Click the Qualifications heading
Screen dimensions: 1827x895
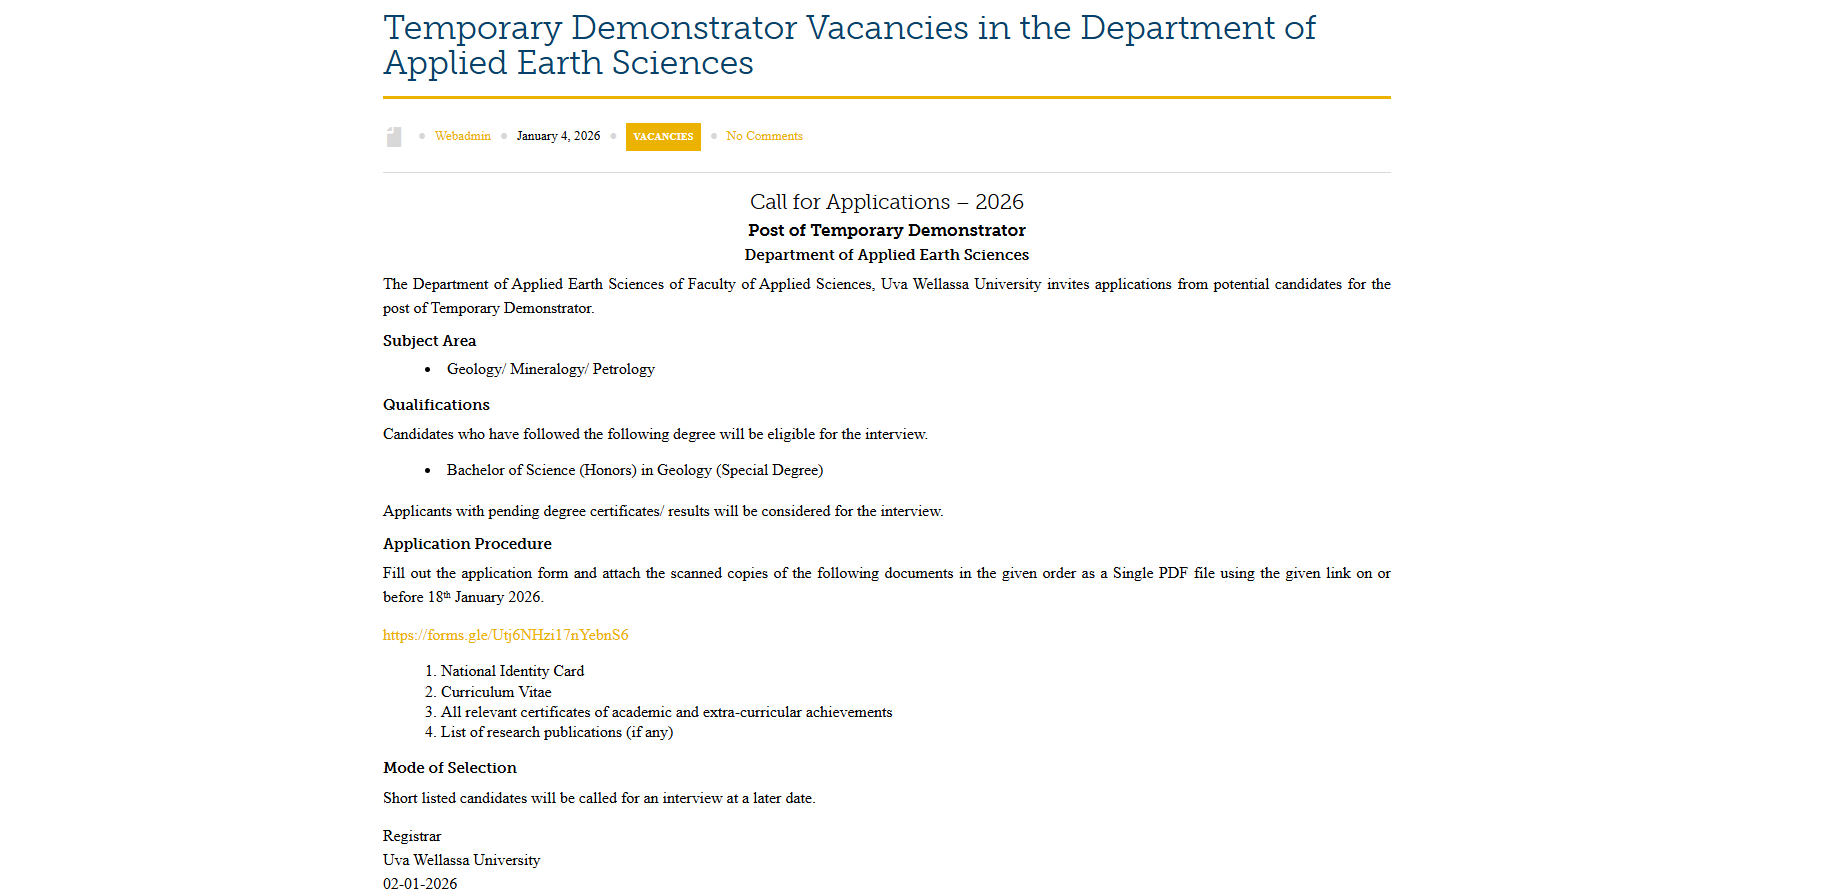436,405
